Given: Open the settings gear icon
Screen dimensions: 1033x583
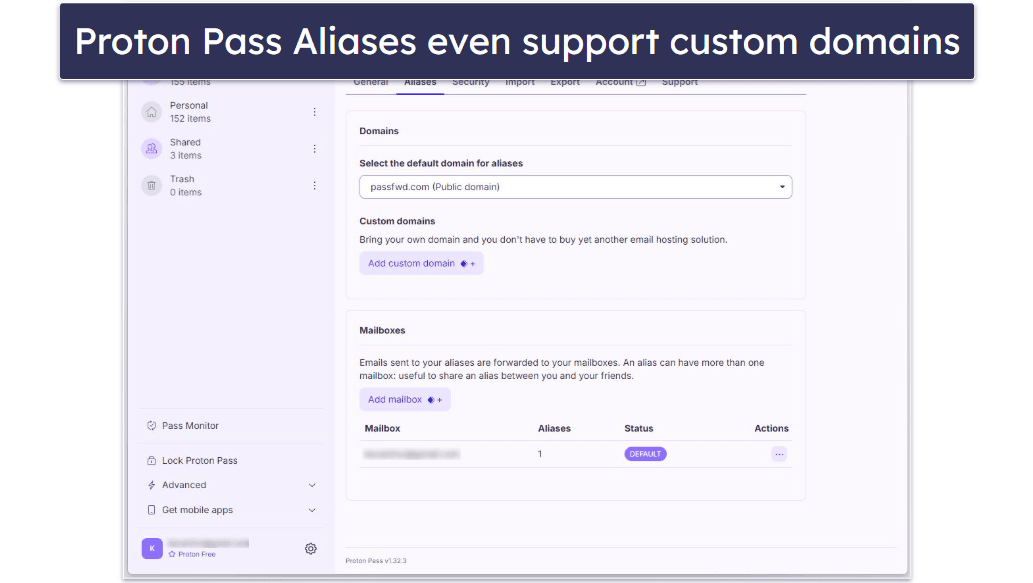Looking at the screenshot, I should click(x=311, y=548).
